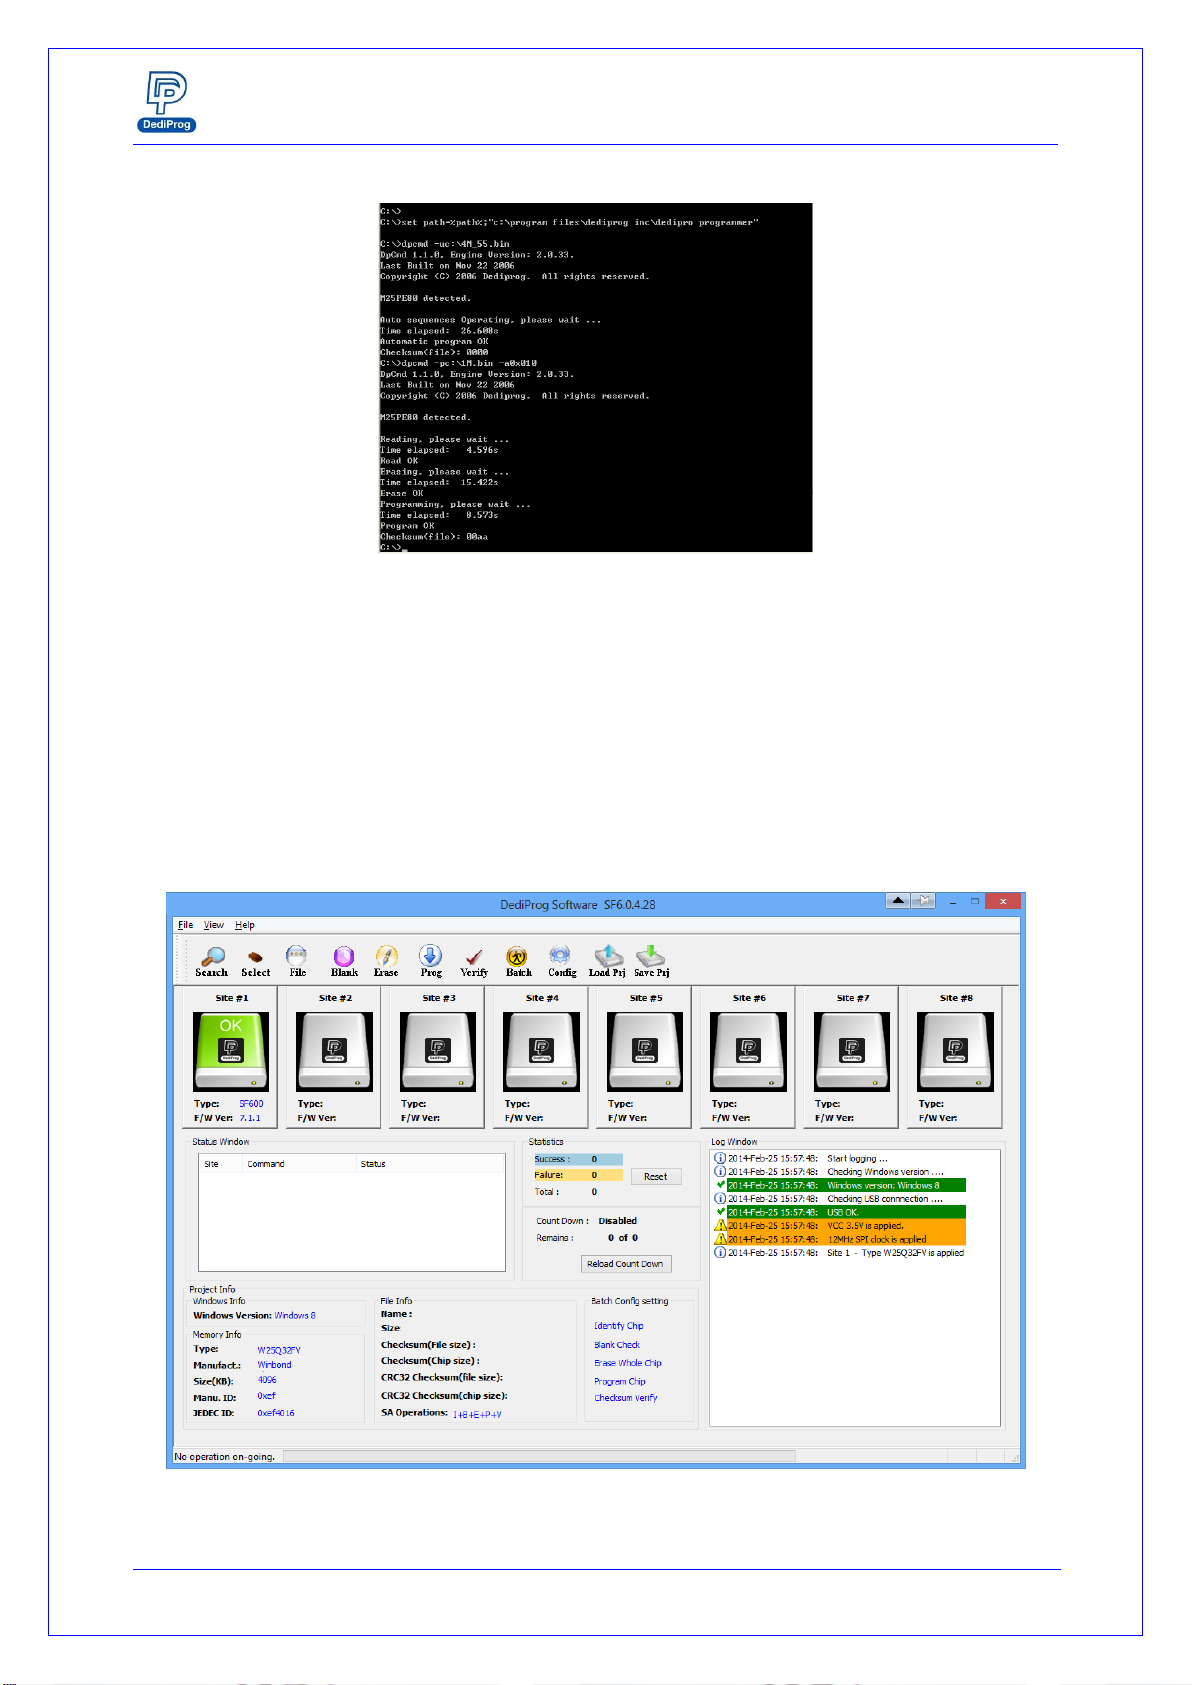Click the up-arrow button in the title bar
1192x1685 pixels.
coord(898,901)
